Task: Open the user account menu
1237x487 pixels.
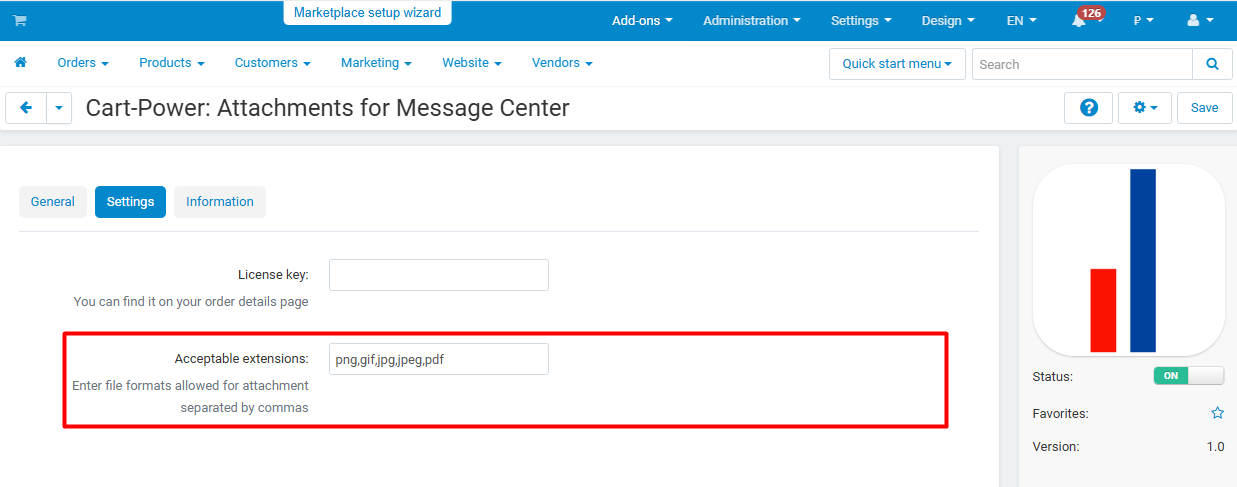Action: coord(1200,20)
